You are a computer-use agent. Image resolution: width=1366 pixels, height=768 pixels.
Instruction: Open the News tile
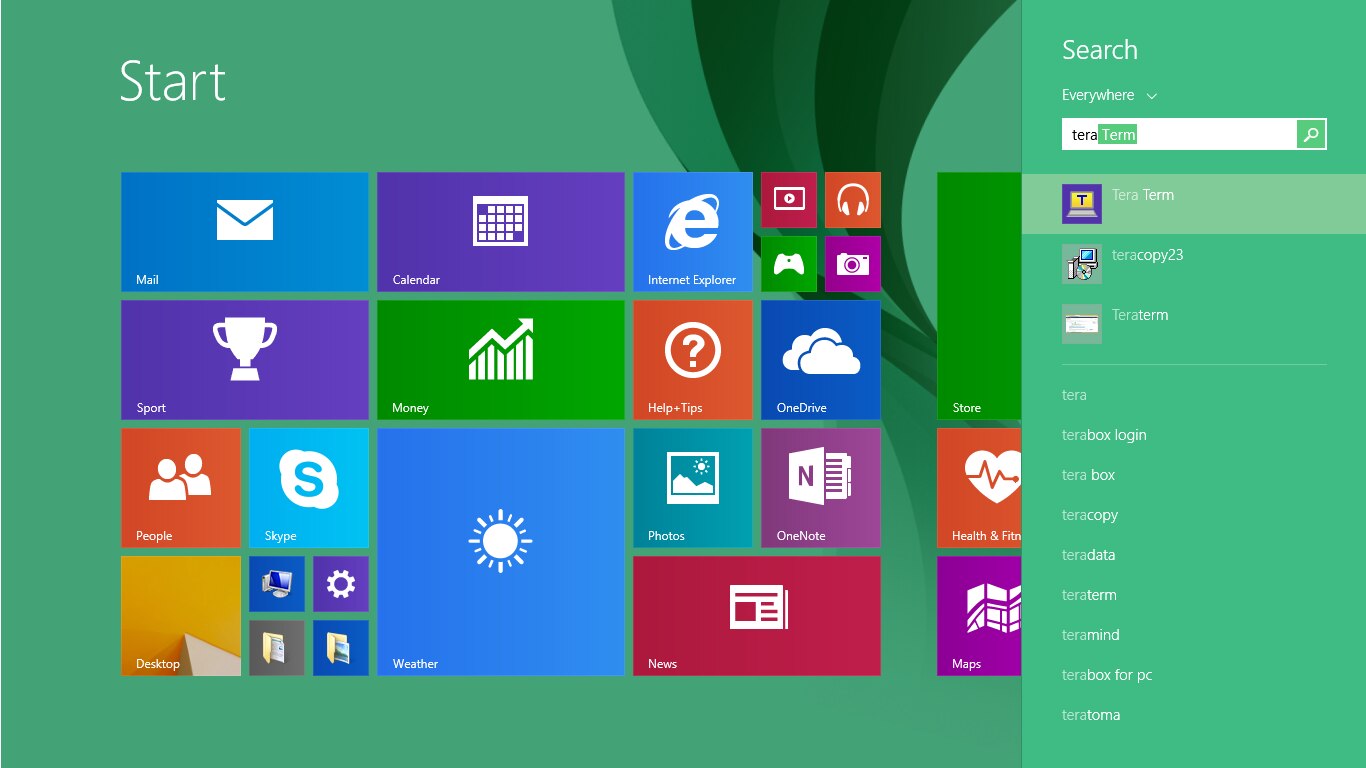(x=757, y=616)
